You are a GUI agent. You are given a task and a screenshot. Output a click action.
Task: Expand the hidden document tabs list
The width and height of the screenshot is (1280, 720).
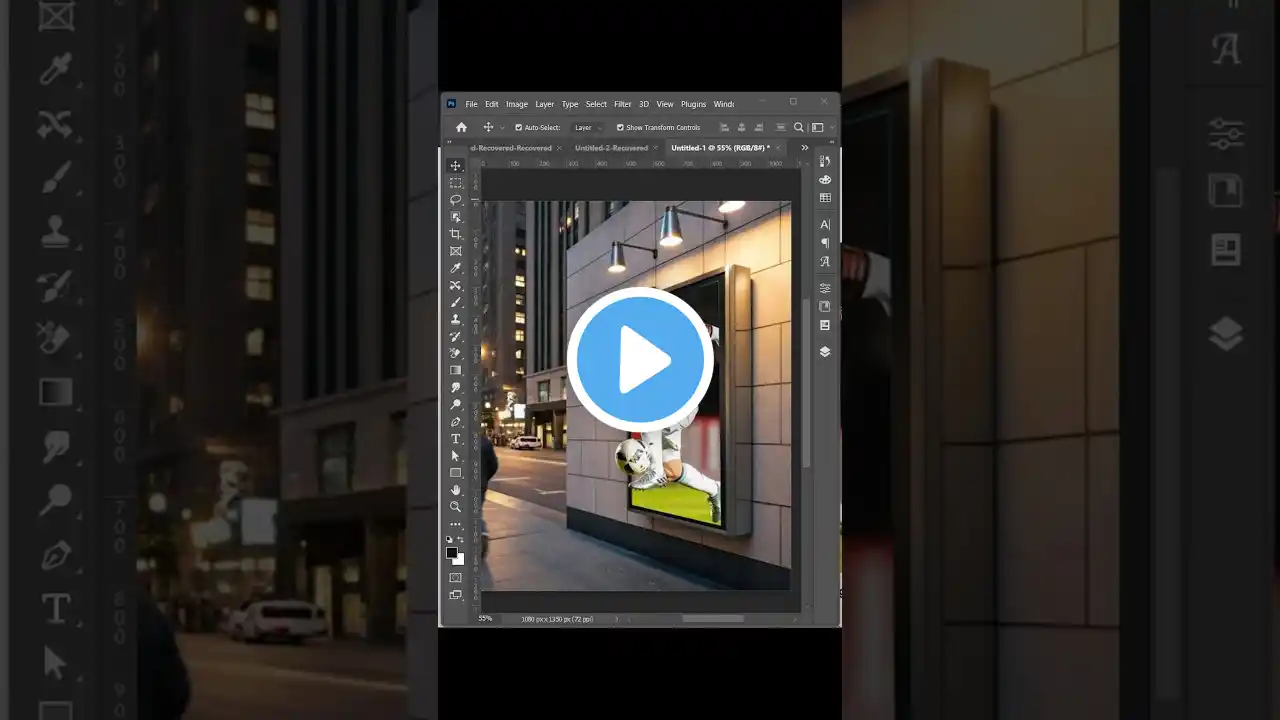coord(805,148)
